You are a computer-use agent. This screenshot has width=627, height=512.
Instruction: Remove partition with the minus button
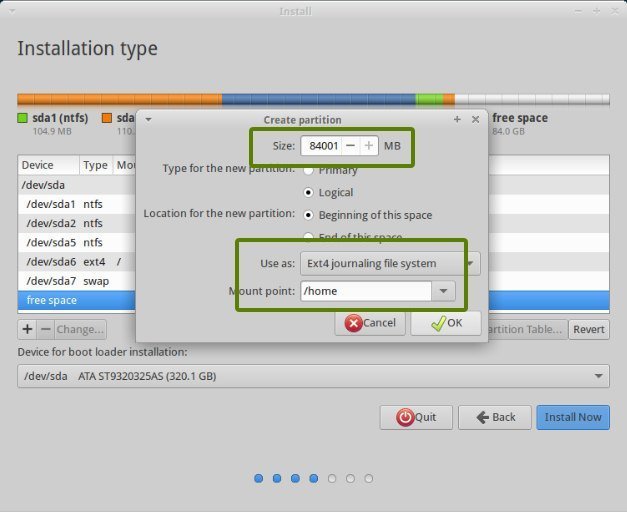[46, 329]
